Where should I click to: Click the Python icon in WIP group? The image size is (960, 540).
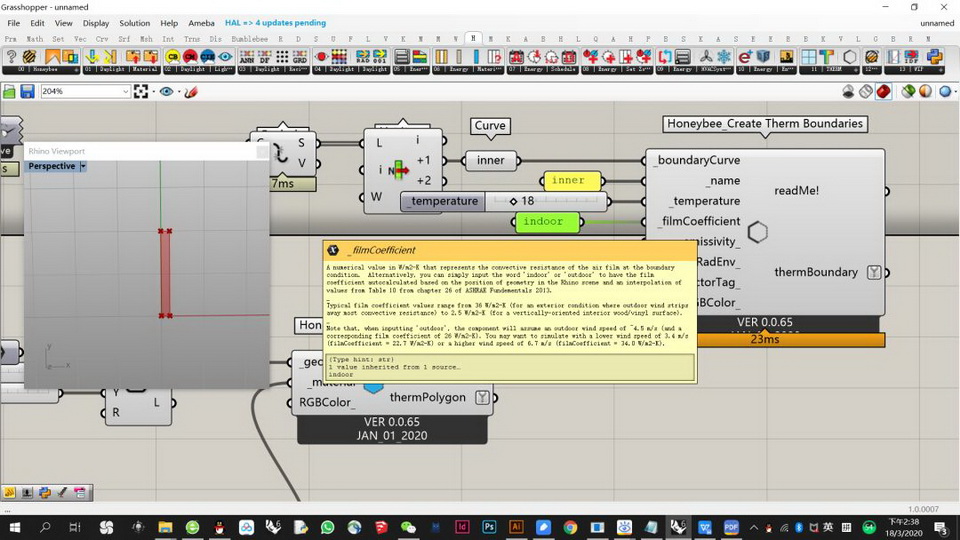point(935,57)
